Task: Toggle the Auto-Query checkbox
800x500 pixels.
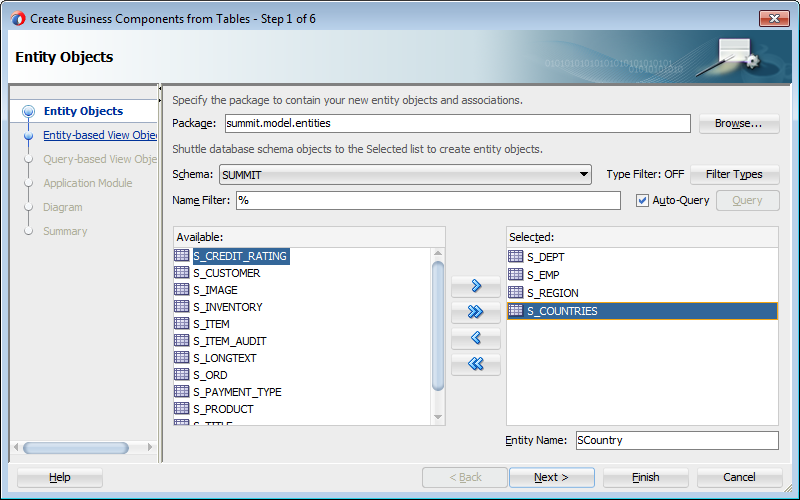Action: coord(642,201)
